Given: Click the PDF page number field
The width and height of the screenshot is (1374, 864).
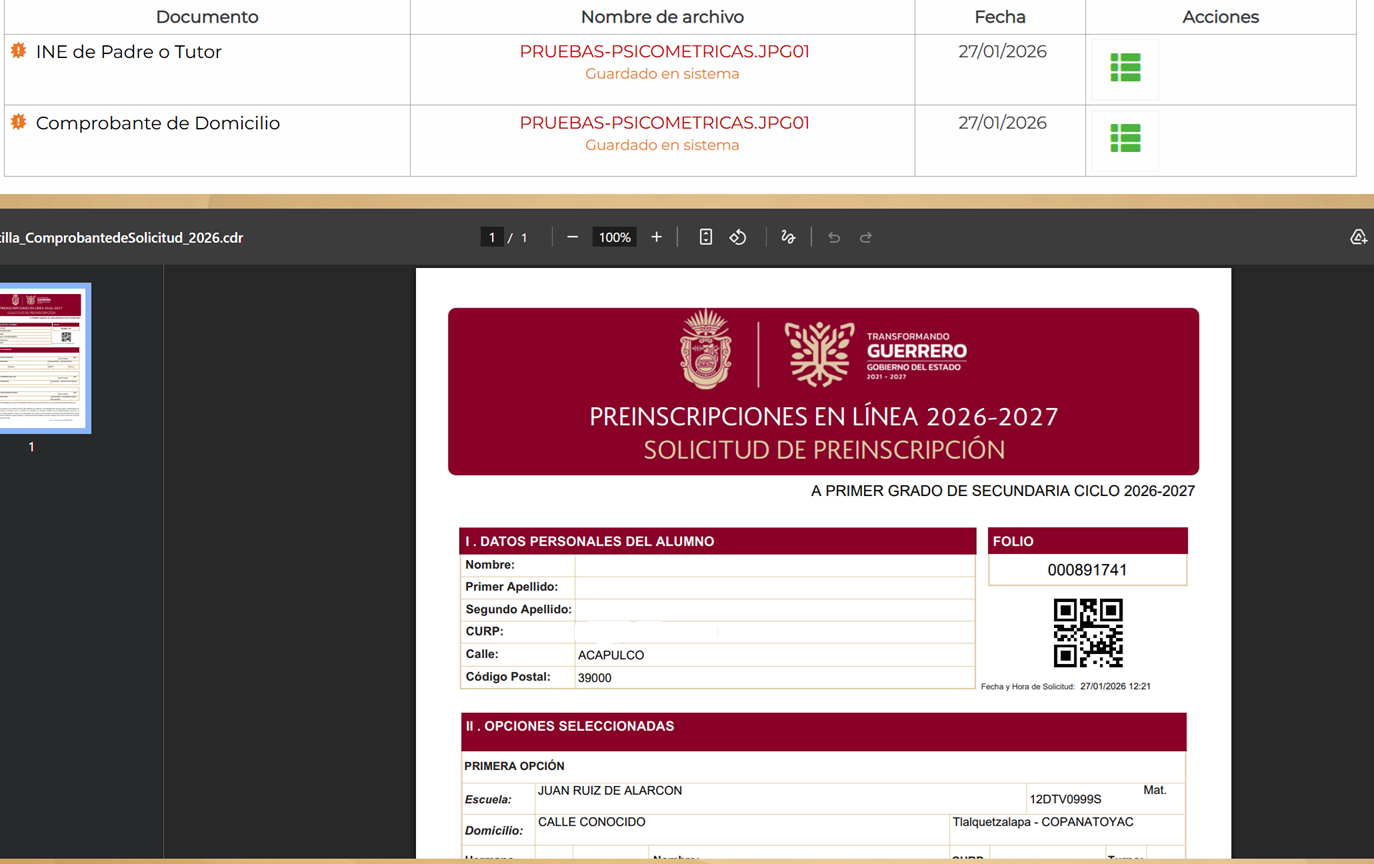Looking at the screenshot, I should 491,237.
